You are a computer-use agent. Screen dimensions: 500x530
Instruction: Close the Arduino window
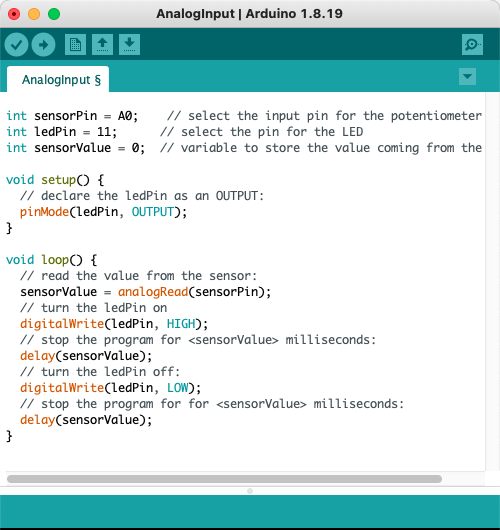click(x=14, y=14)
